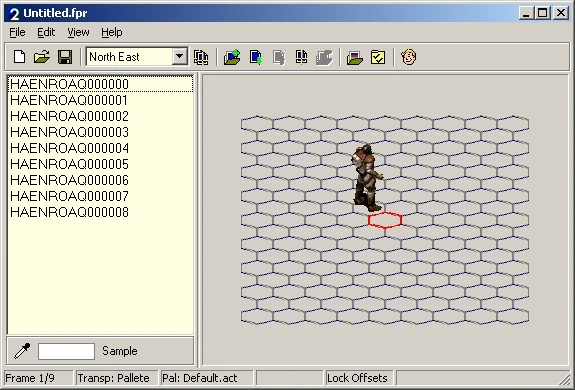Select frame HAENROAQ000007 in the list
575x390 pixels.
100,196
